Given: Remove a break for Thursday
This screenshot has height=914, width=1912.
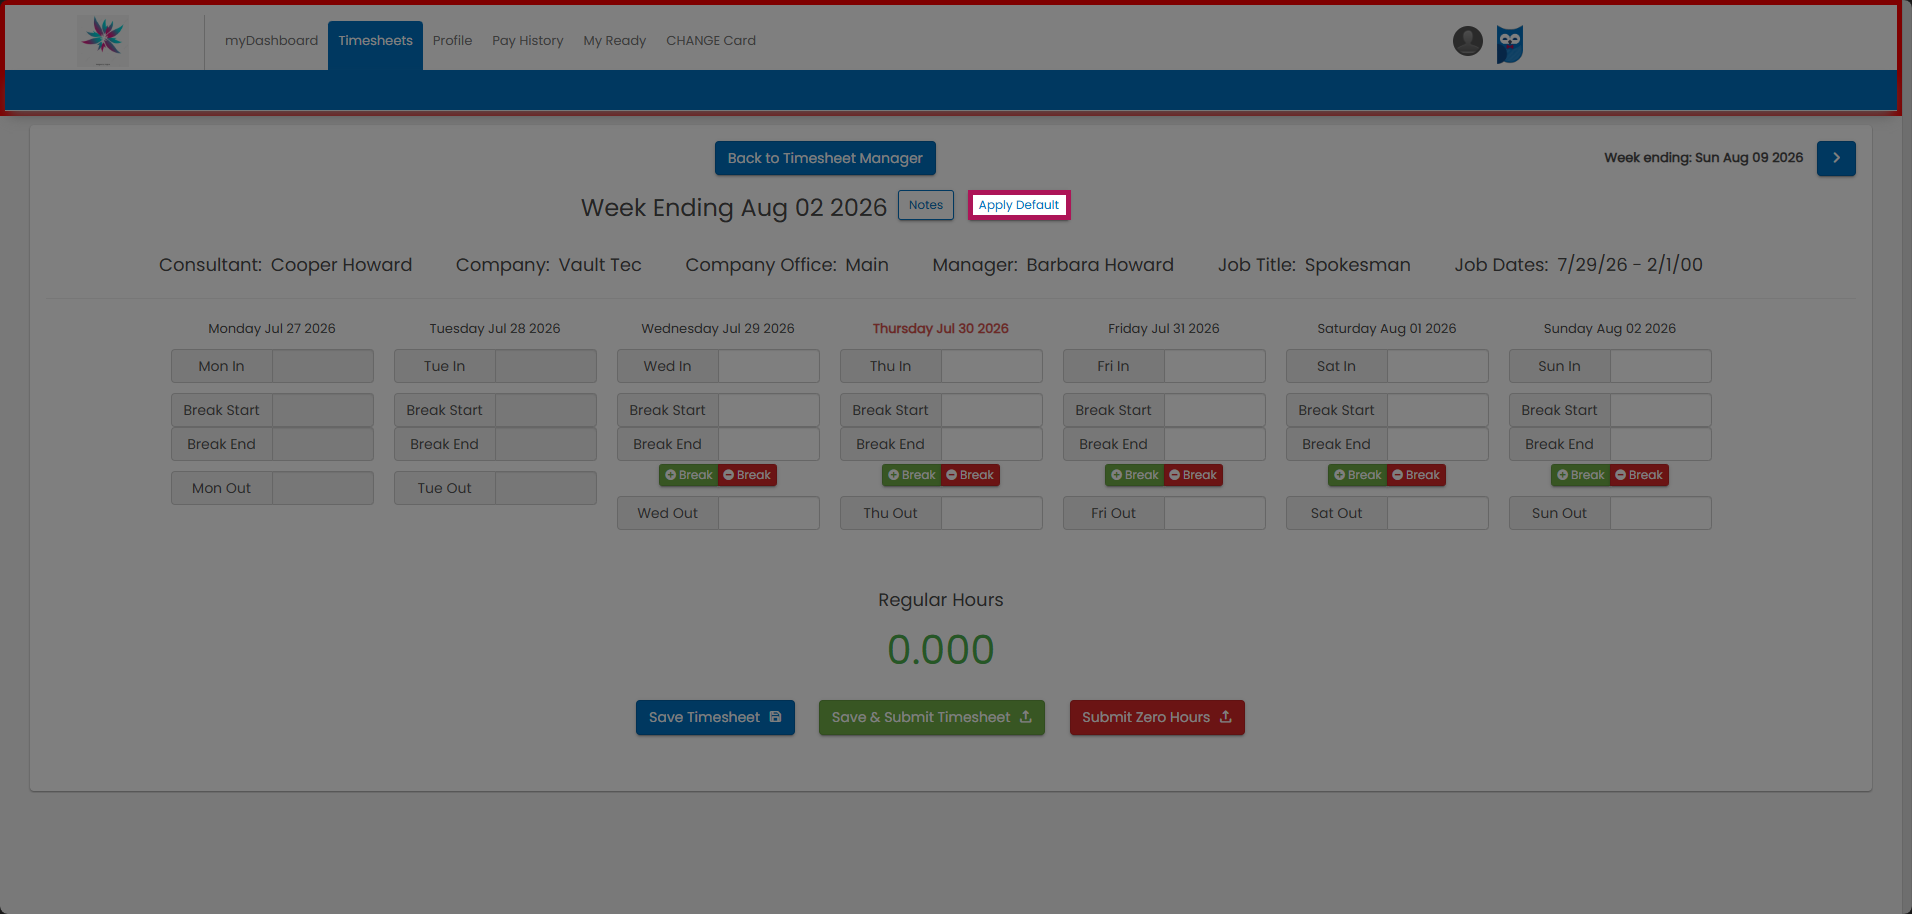Looking at the screenshot, I should click(970, 475).
